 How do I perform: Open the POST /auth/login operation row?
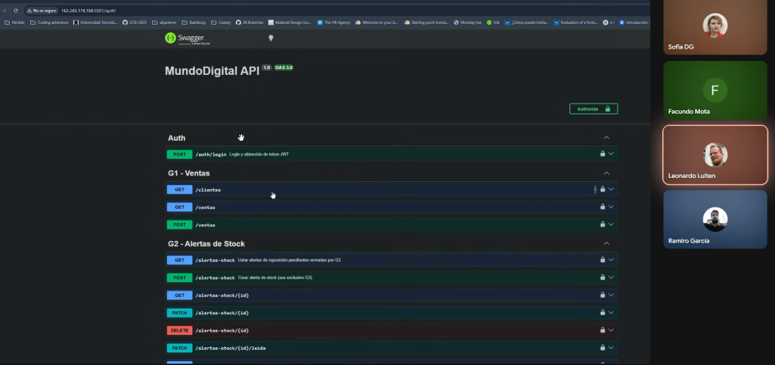[x=391, y=154]
